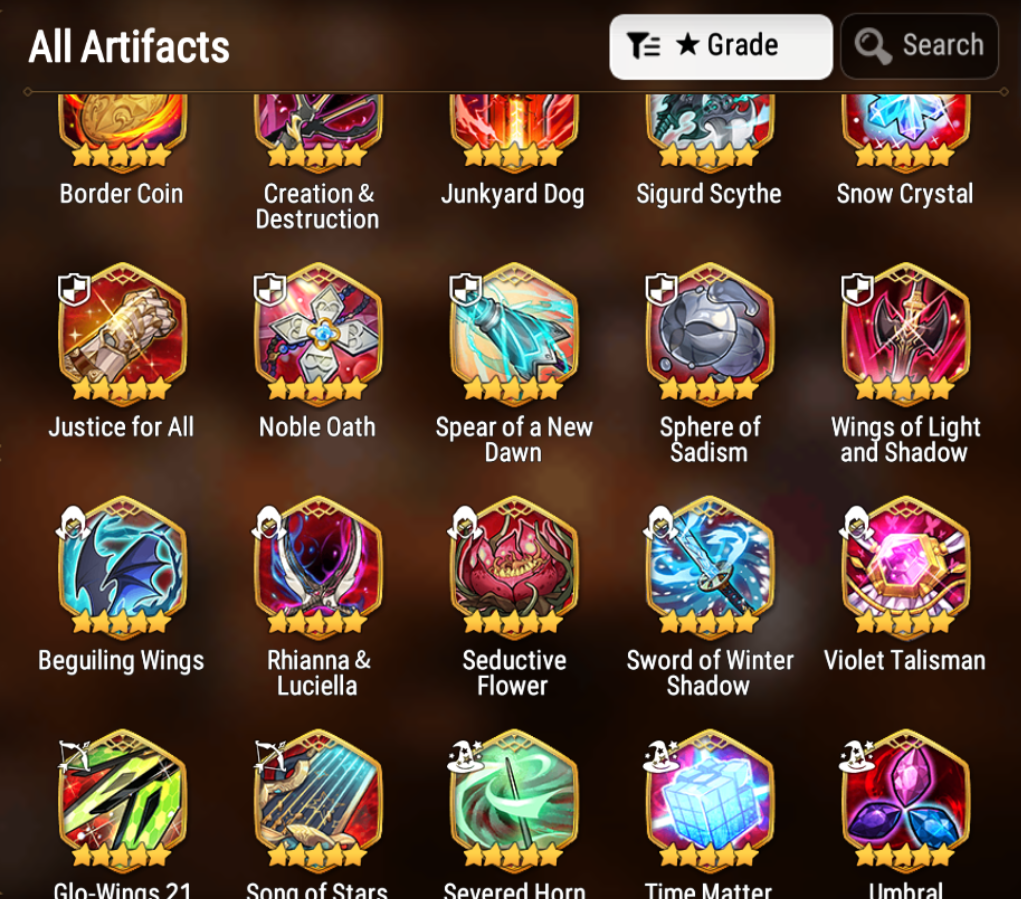Tap the Violet Talisman artifact
The width and height of the screenshot is (1021, 899).
coord(906,566)
